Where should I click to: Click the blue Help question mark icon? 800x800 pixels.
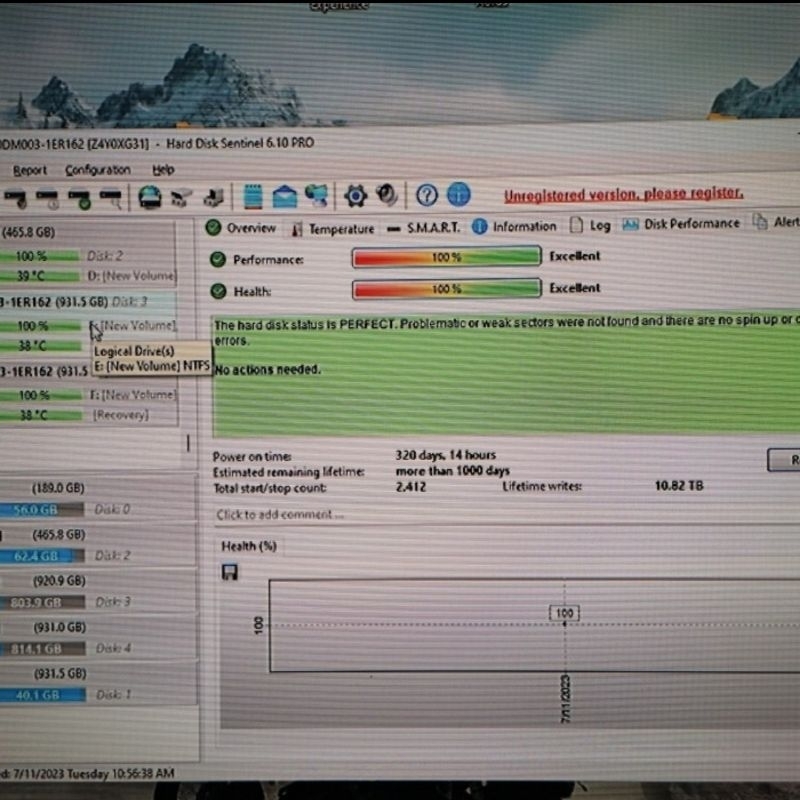coord(427,194)
